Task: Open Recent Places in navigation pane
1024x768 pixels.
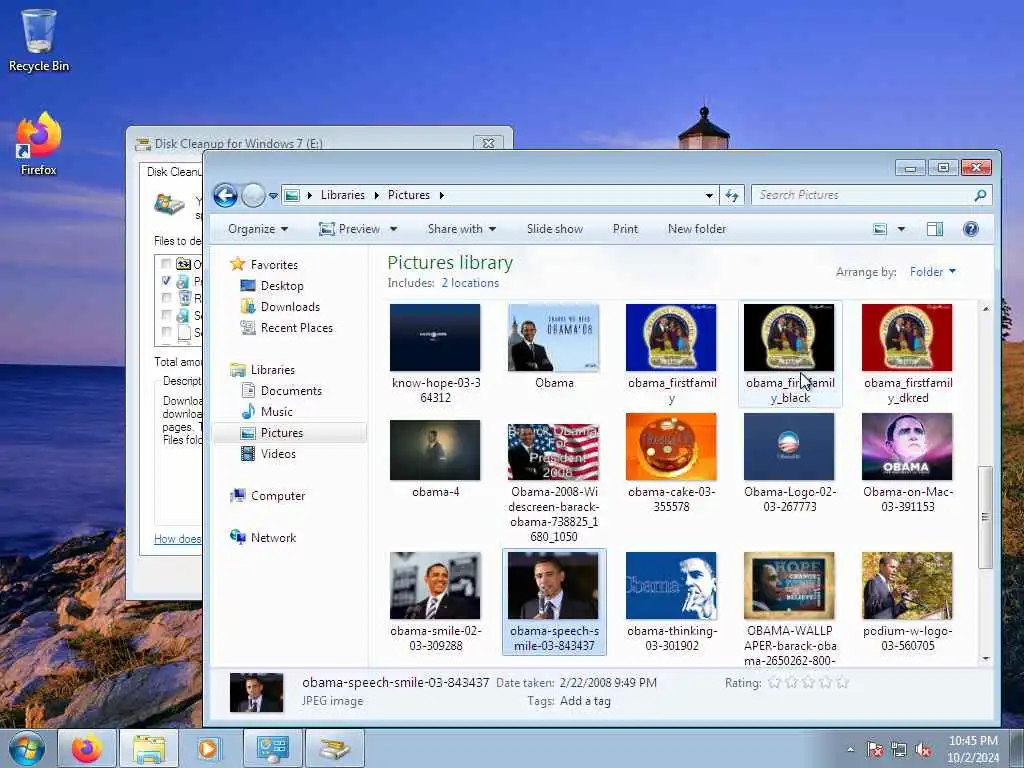Action: pos(296,328)
